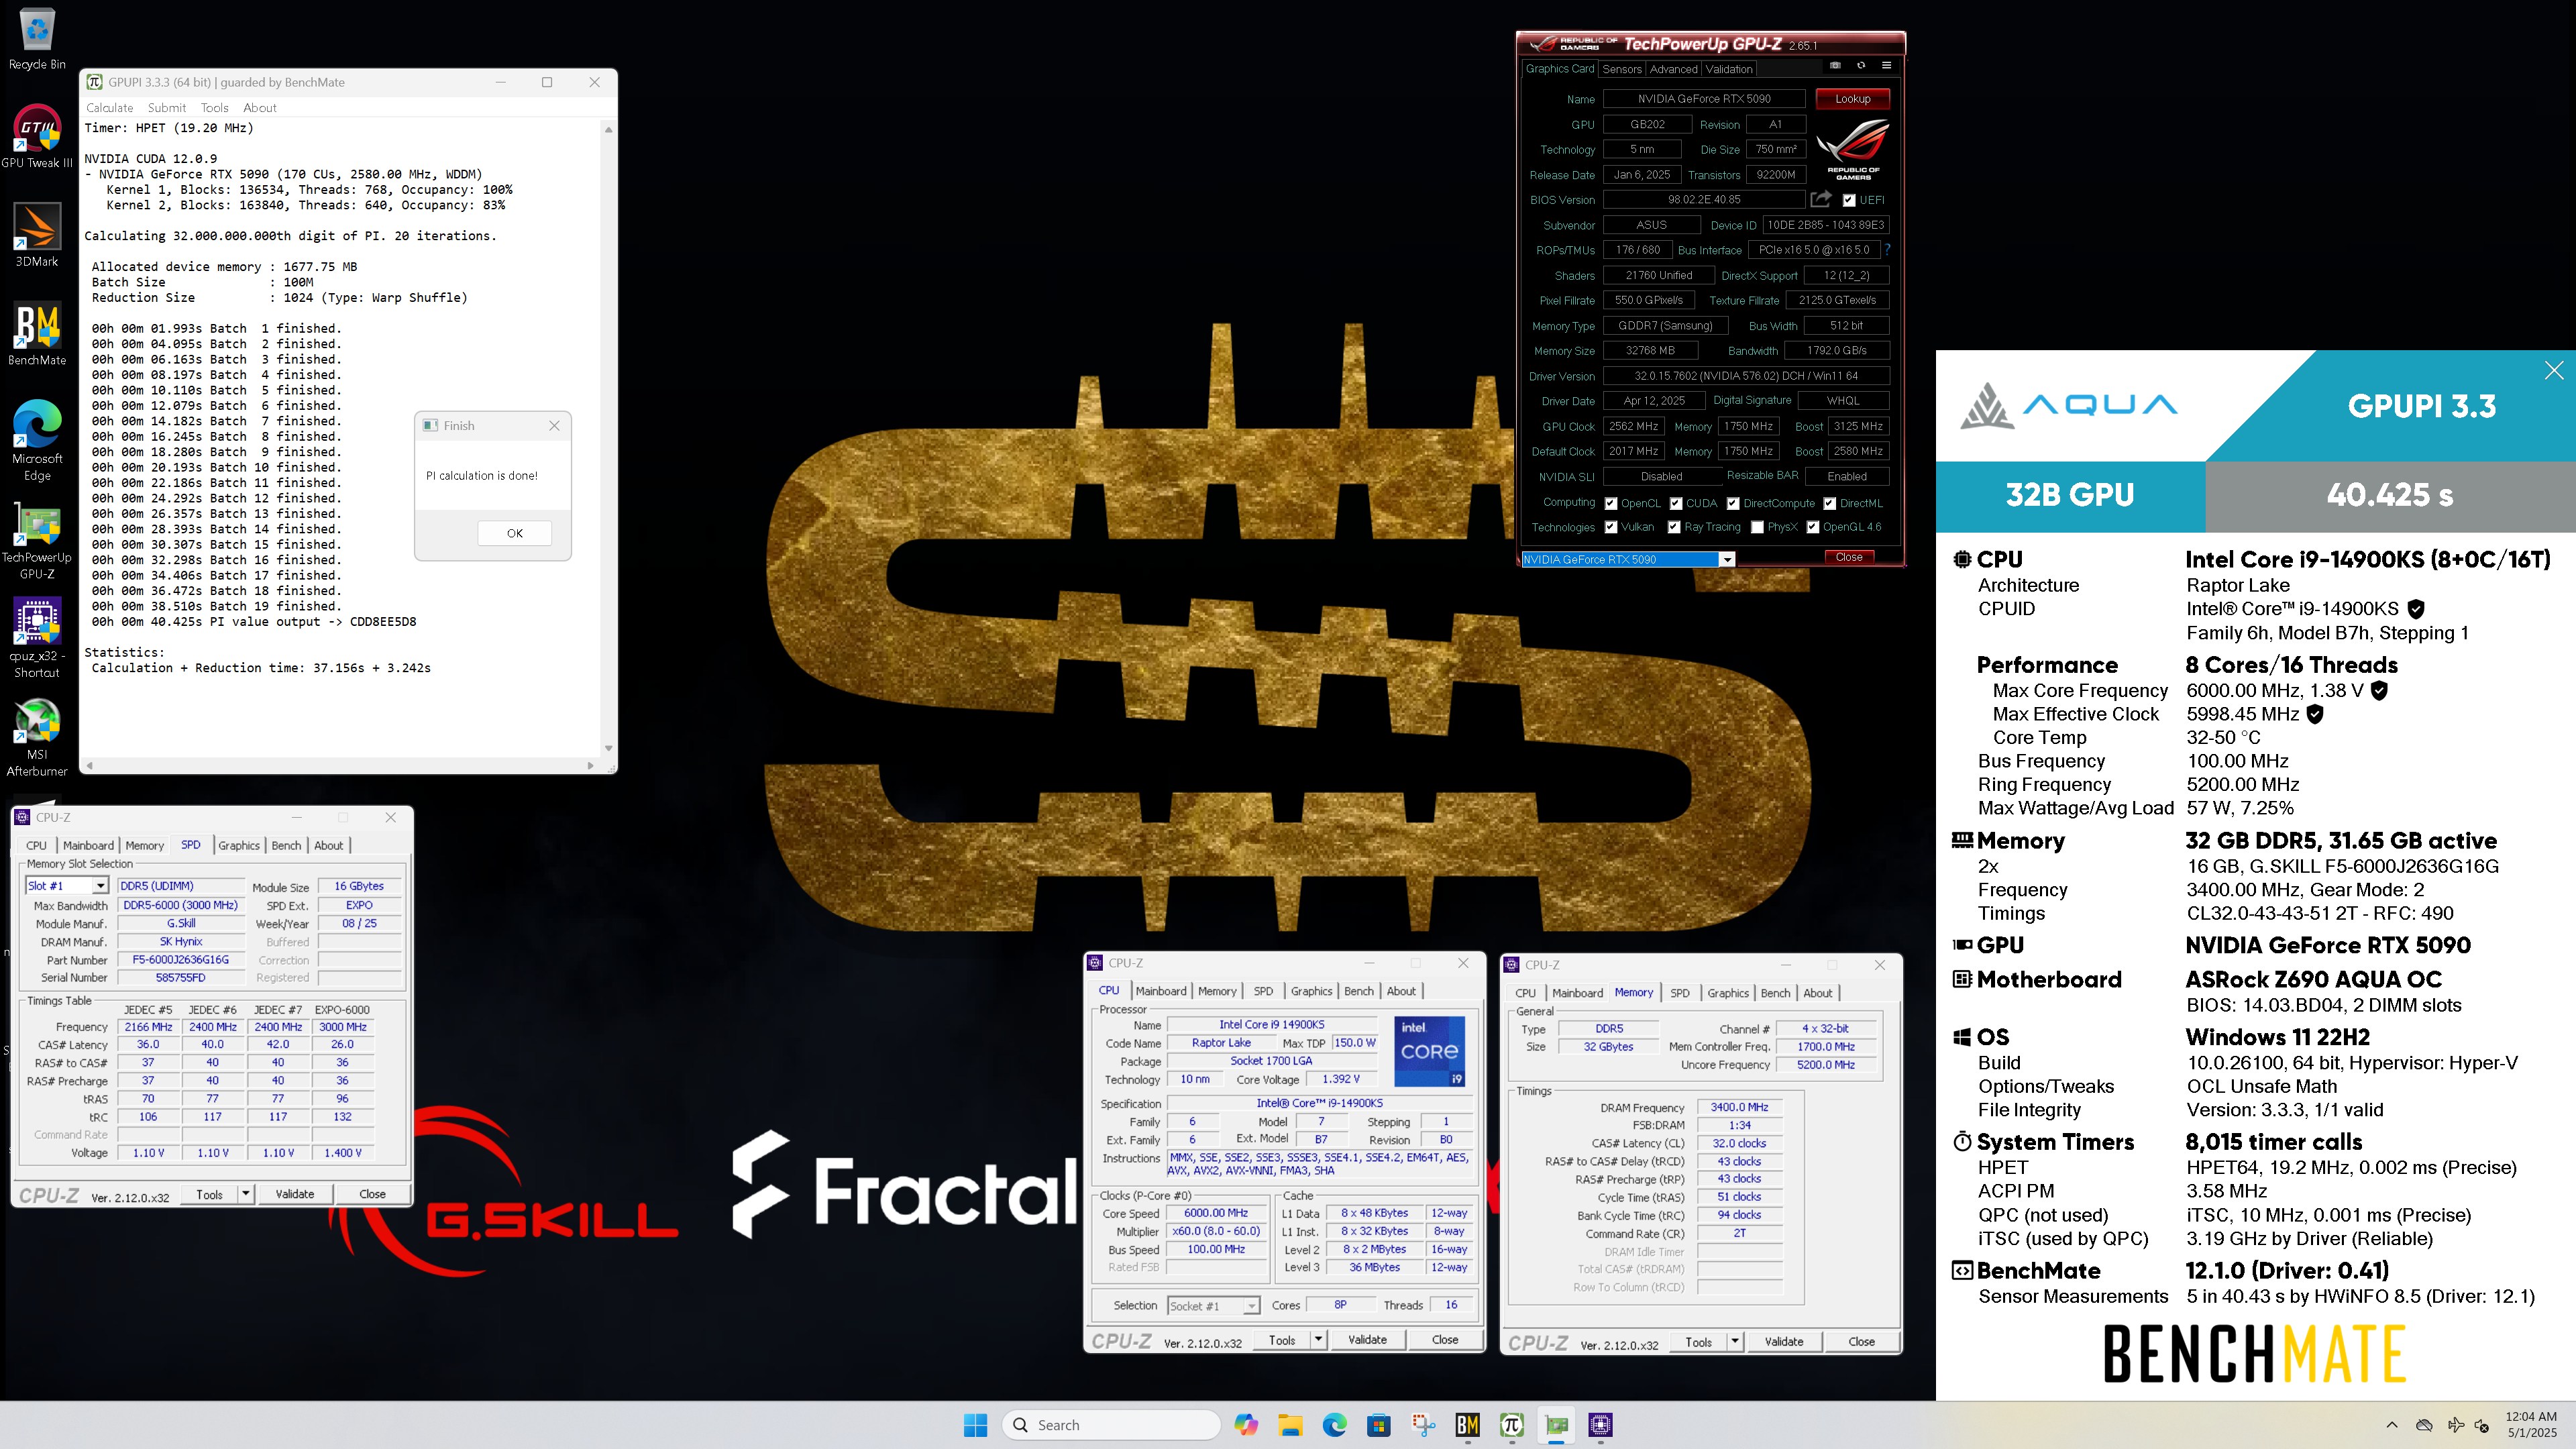
Task: Open Microsoft Store taskbar icon
Action: coord(1379,1425)
